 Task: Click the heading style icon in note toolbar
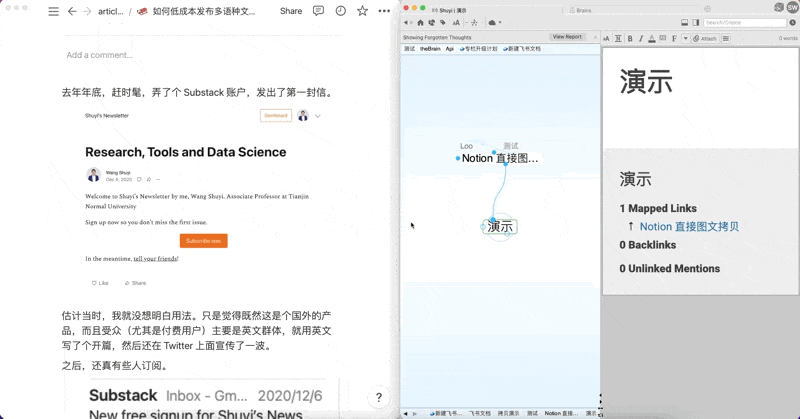[618, 38]
